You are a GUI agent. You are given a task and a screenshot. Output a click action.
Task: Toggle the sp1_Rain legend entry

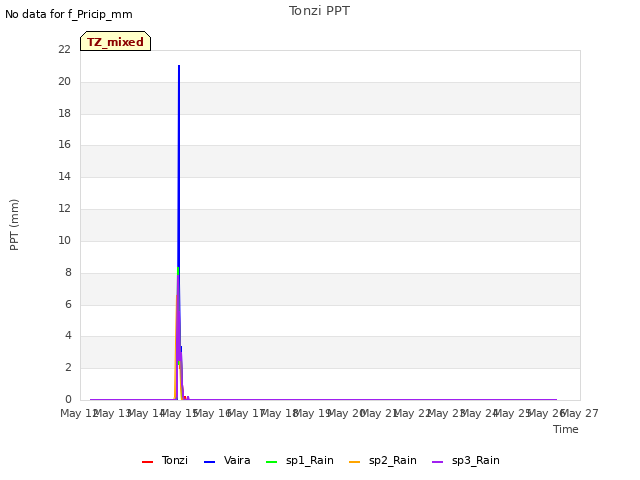click(x=300, y=460)
